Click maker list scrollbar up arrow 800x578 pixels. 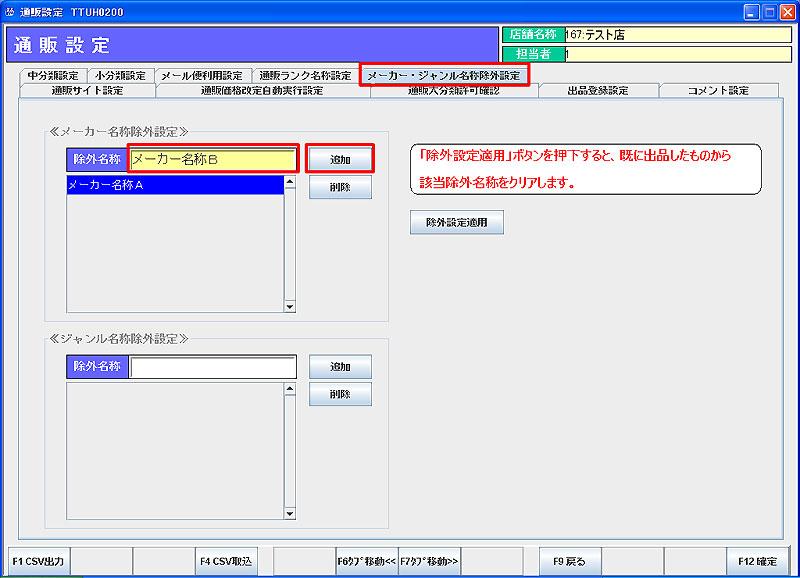tap(290, 182)
